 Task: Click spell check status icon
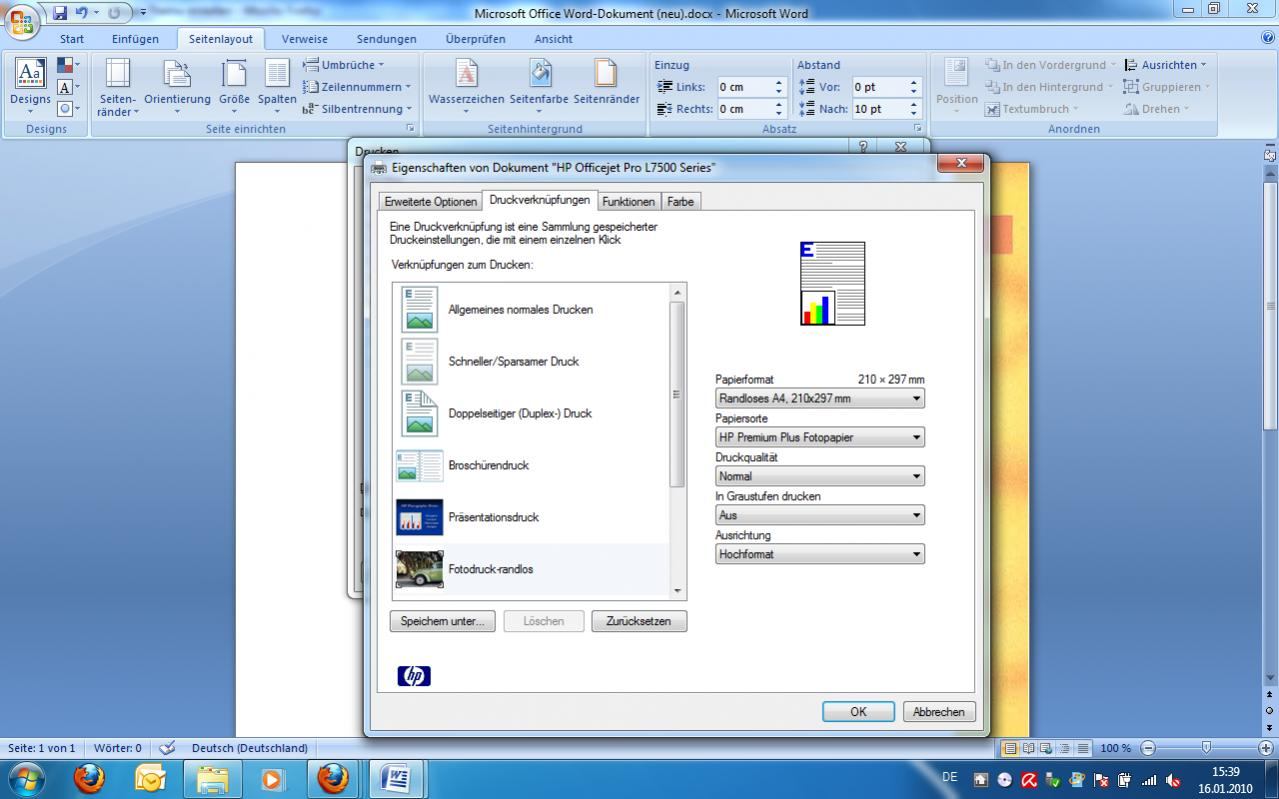pos(167,747)
